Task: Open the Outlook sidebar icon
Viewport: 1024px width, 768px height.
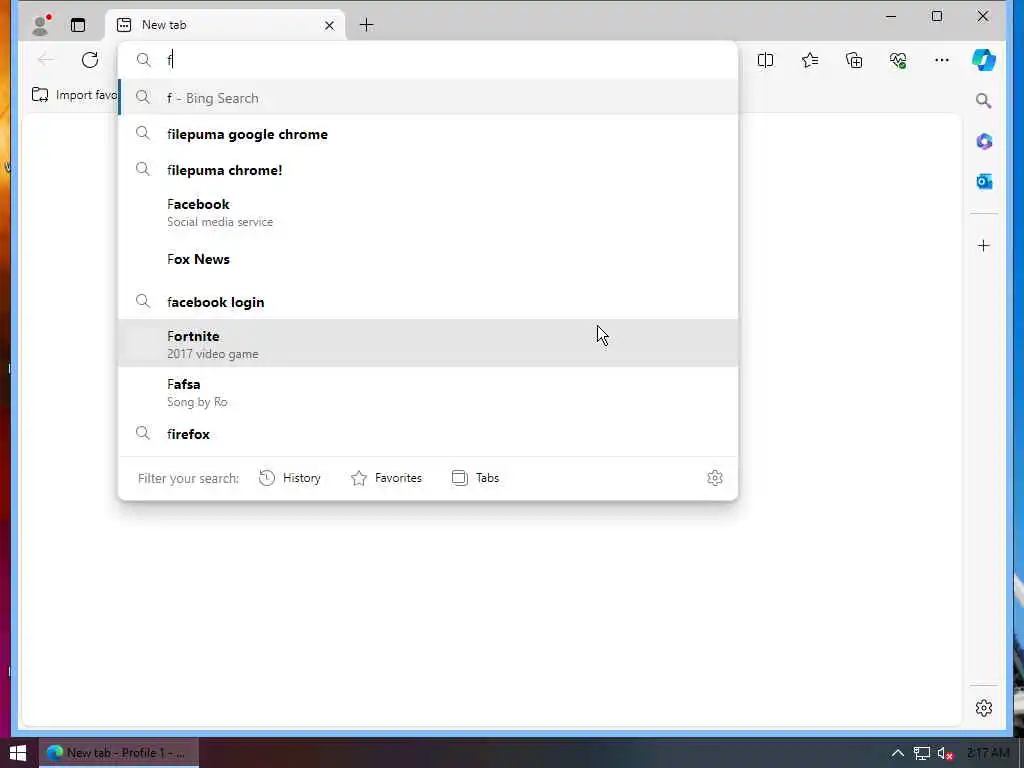Action: (984, 182)
